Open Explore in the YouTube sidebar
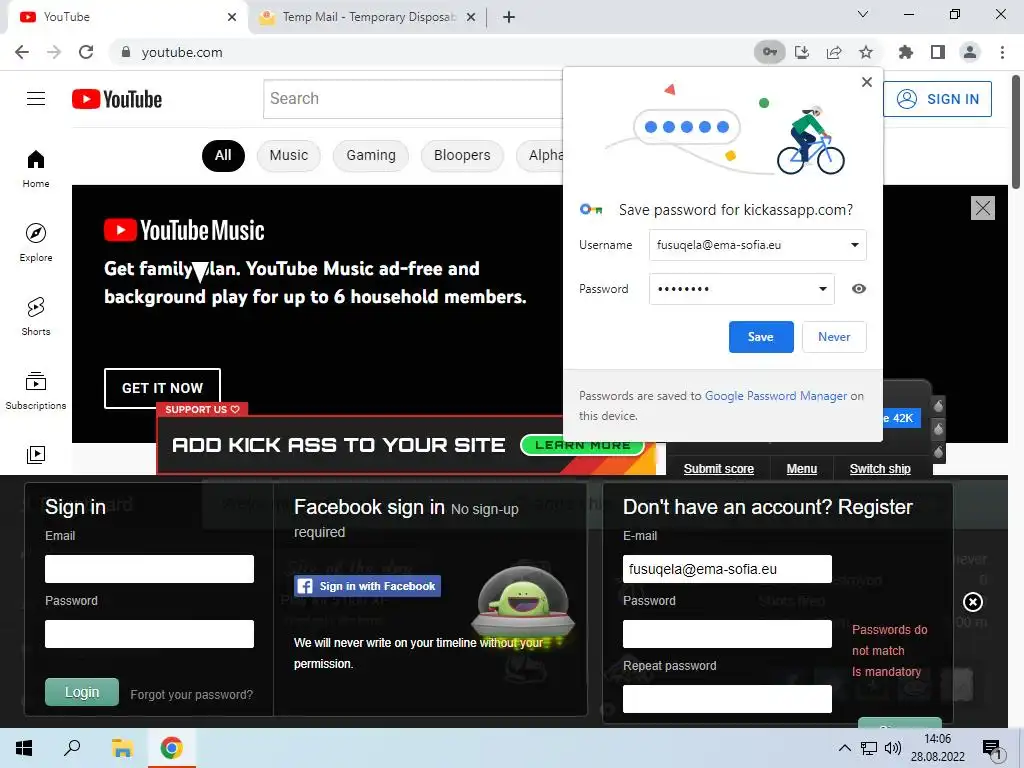 (36, 242)
